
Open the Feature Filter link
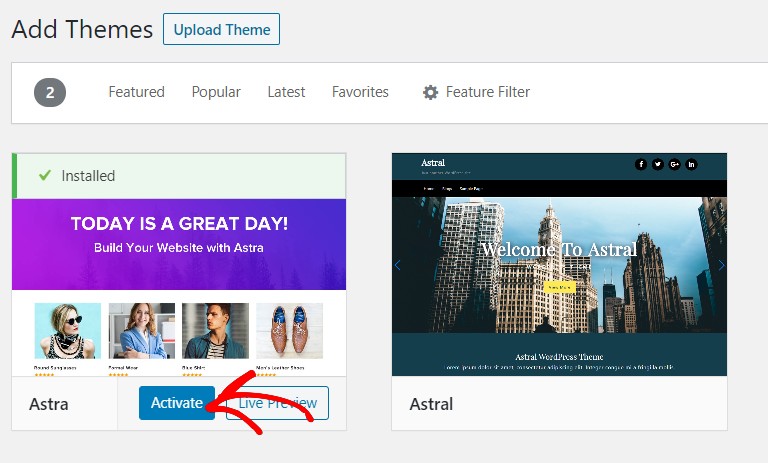488,92
